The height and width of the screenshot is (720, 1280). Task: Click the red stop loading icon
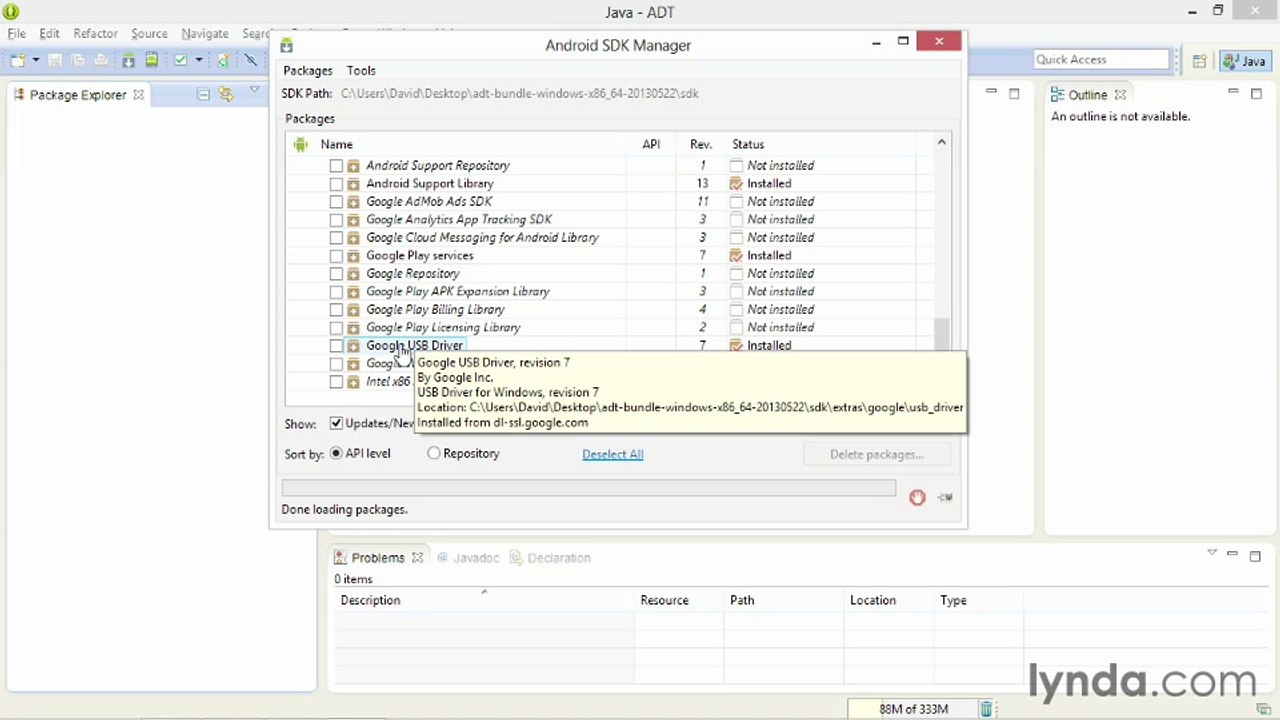(x=917, y=497)
